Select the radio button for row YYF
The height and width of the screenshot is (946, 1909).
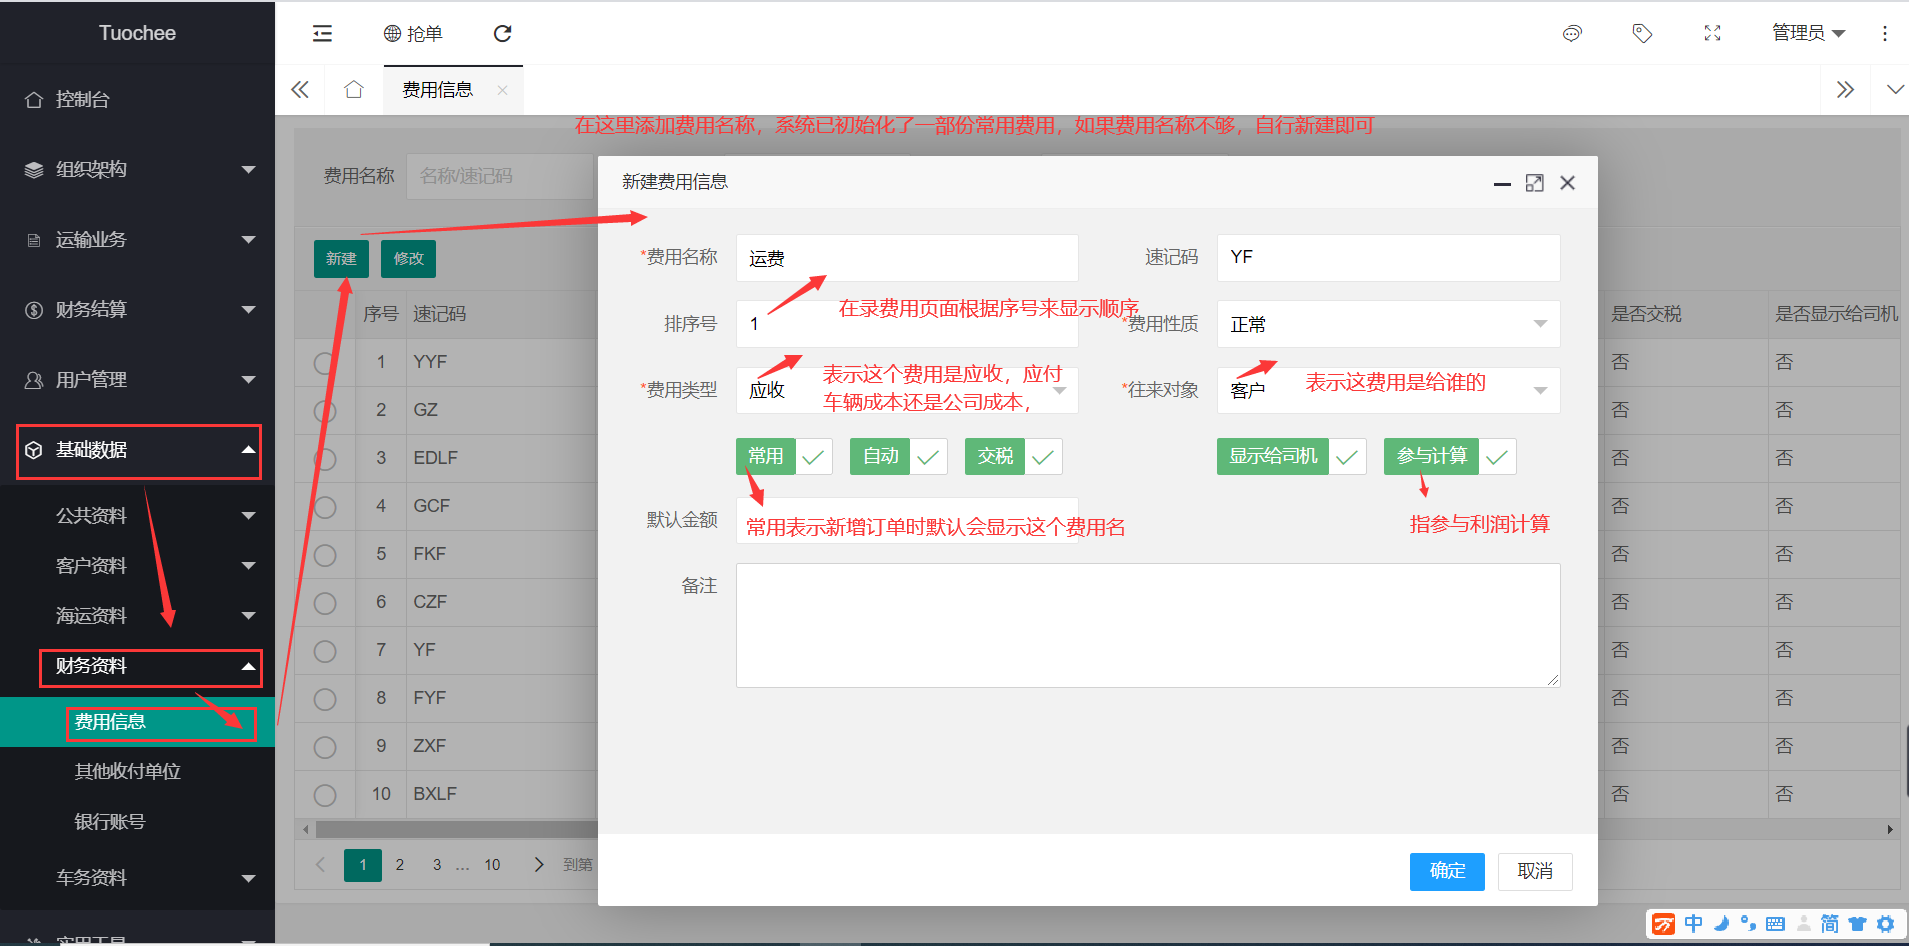pyautogui.click(x=324, y=363)
